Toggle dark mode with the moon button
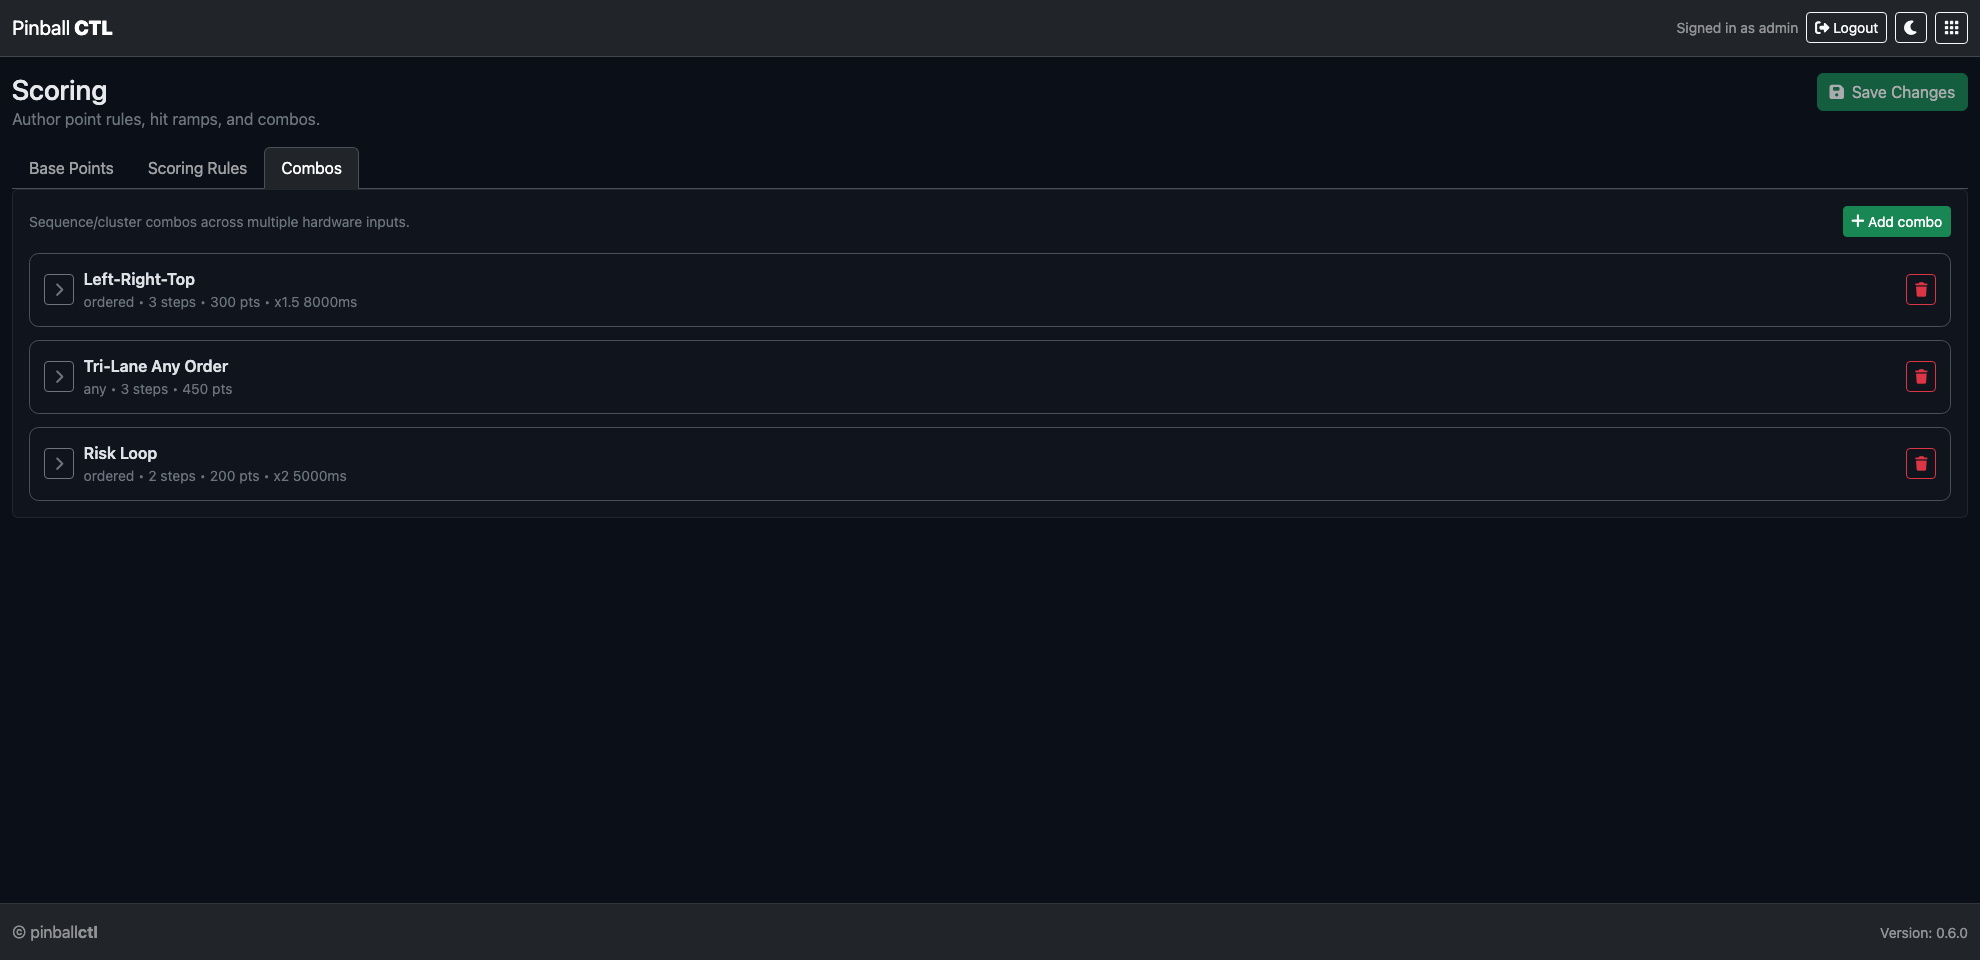The width and height of the screenshot is (1980, 960). 1910,27
